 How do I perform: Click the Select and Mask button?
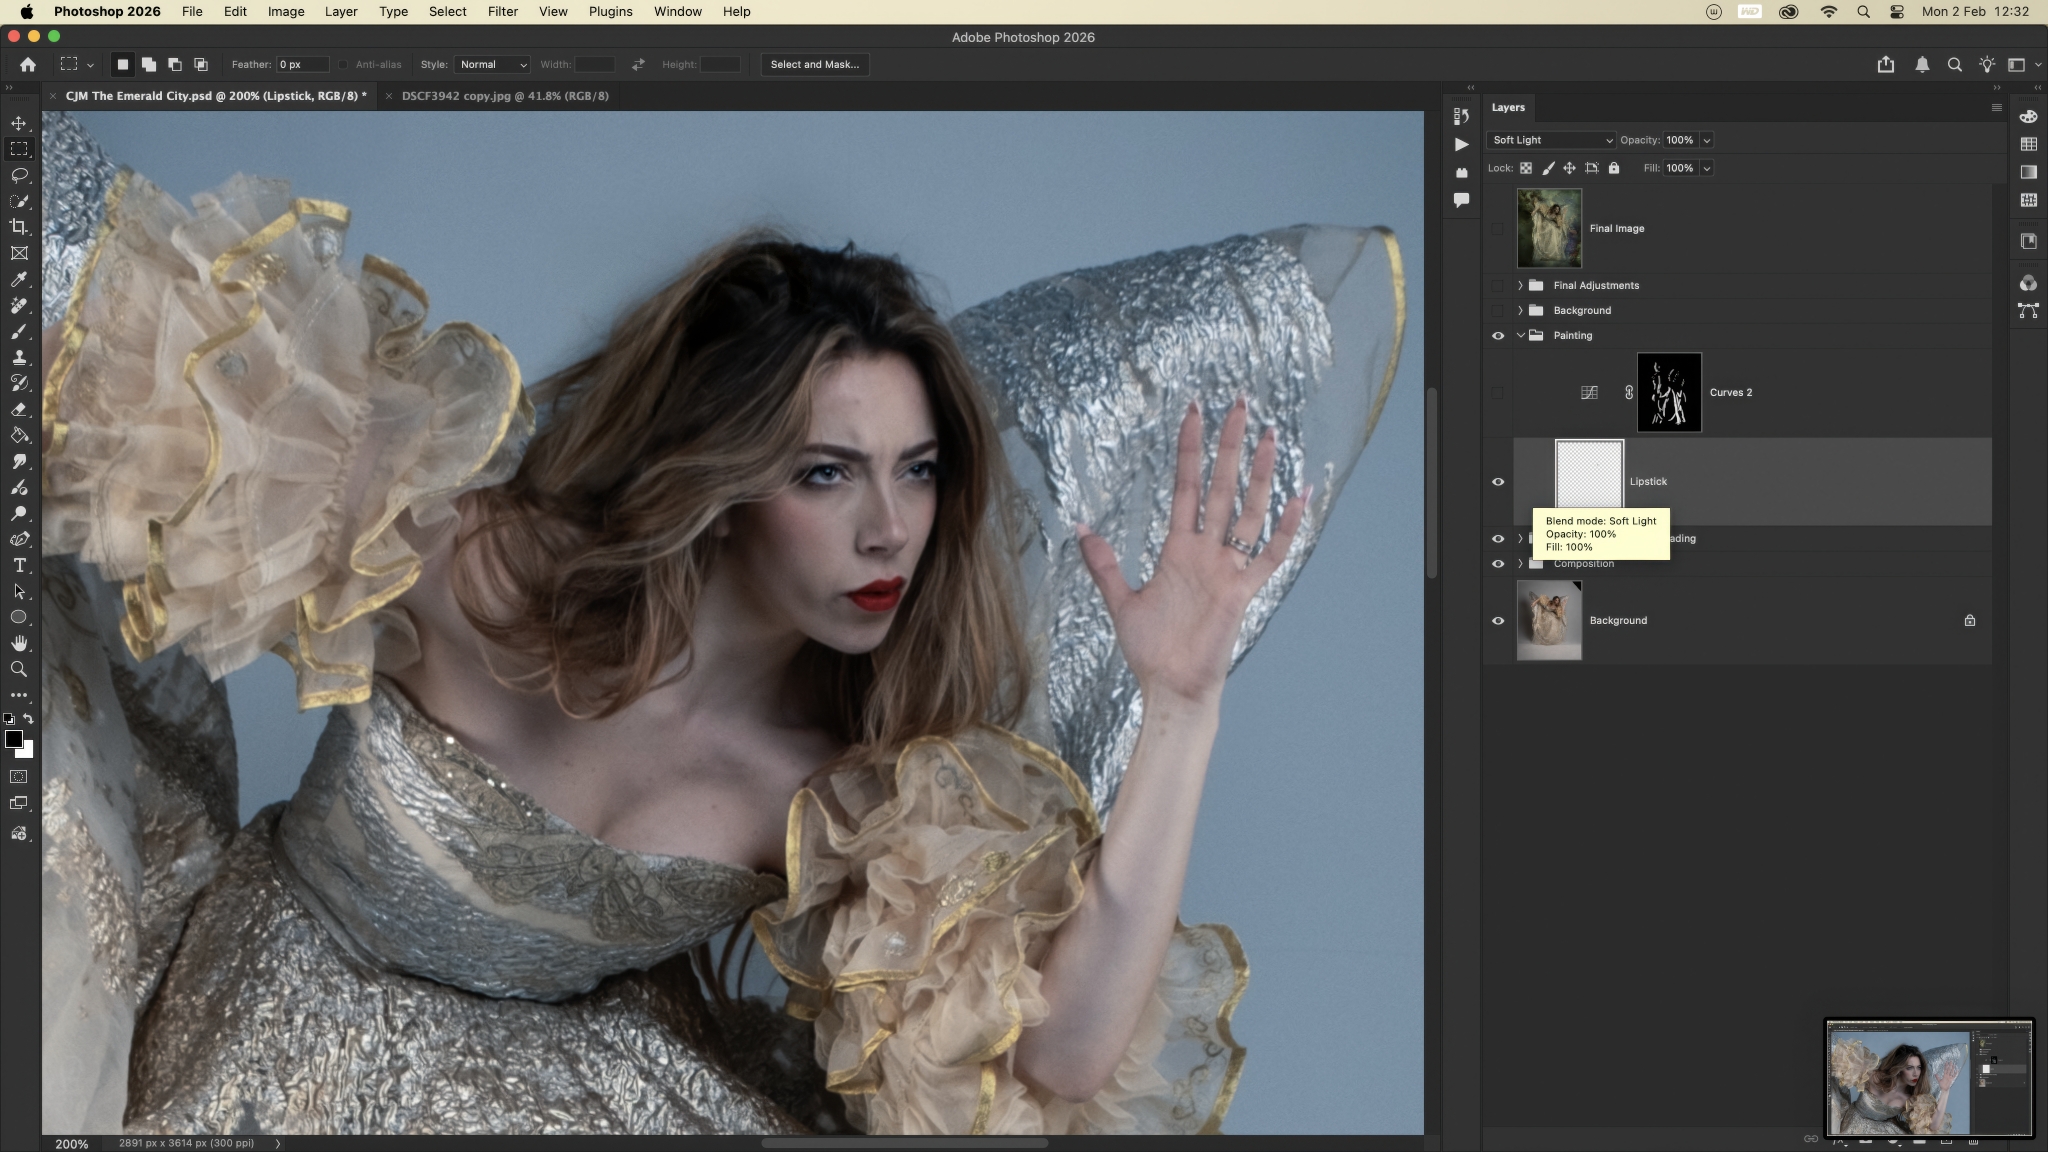click(x=814, y=64)
